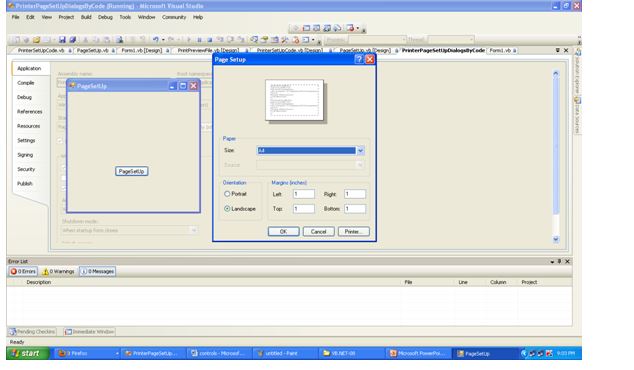This screenshot has width=634, height=370.
Task: Select the Portrait orientation radio button
Action: click(227, 194)
